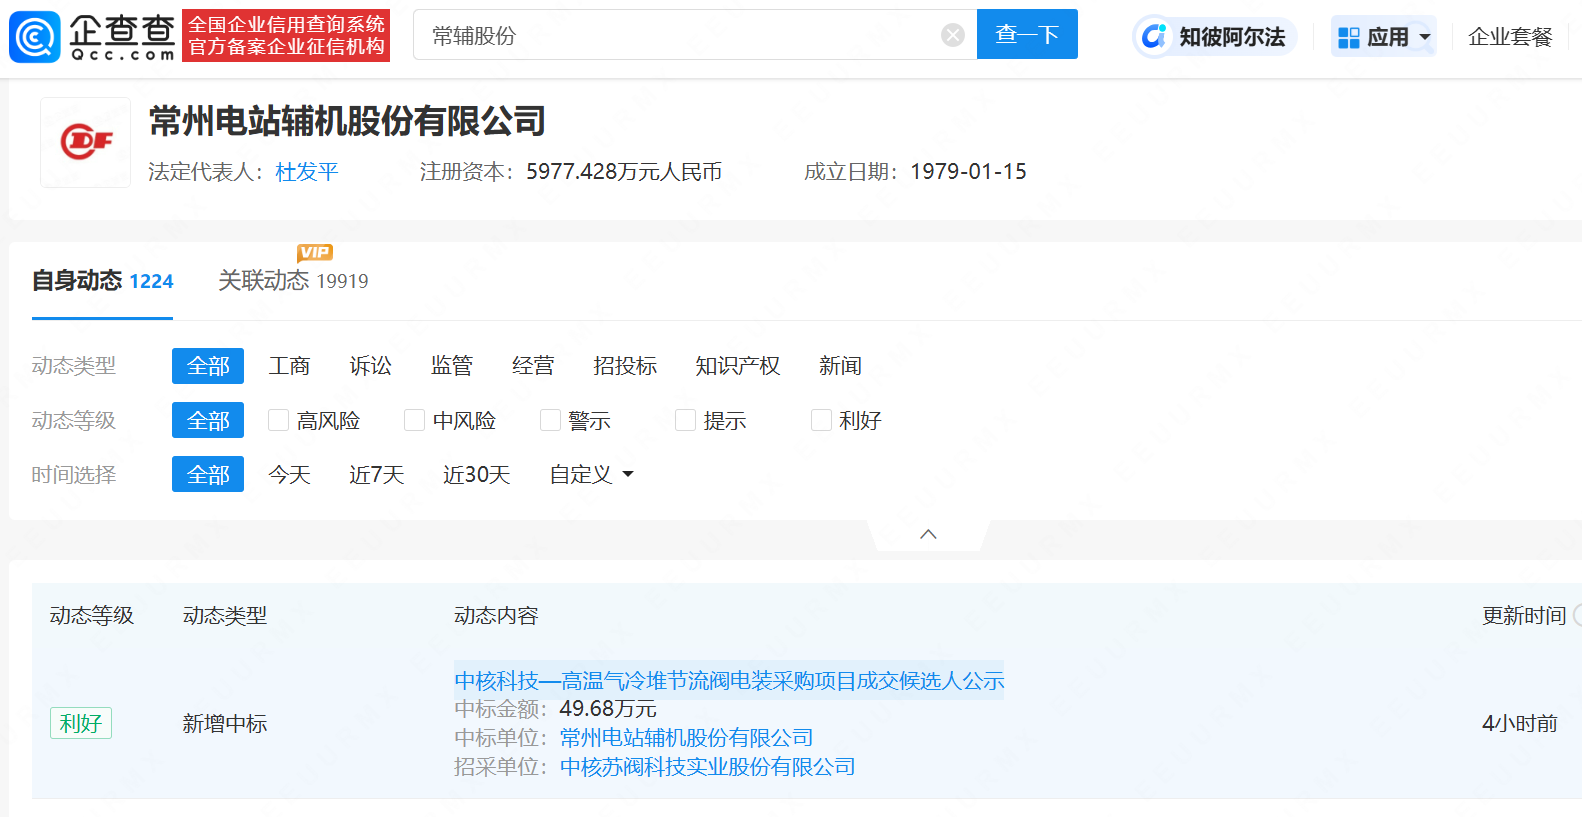1582x817 pixels.
Task: Check the 中风险 checkbox
Action: click(414, 420)
